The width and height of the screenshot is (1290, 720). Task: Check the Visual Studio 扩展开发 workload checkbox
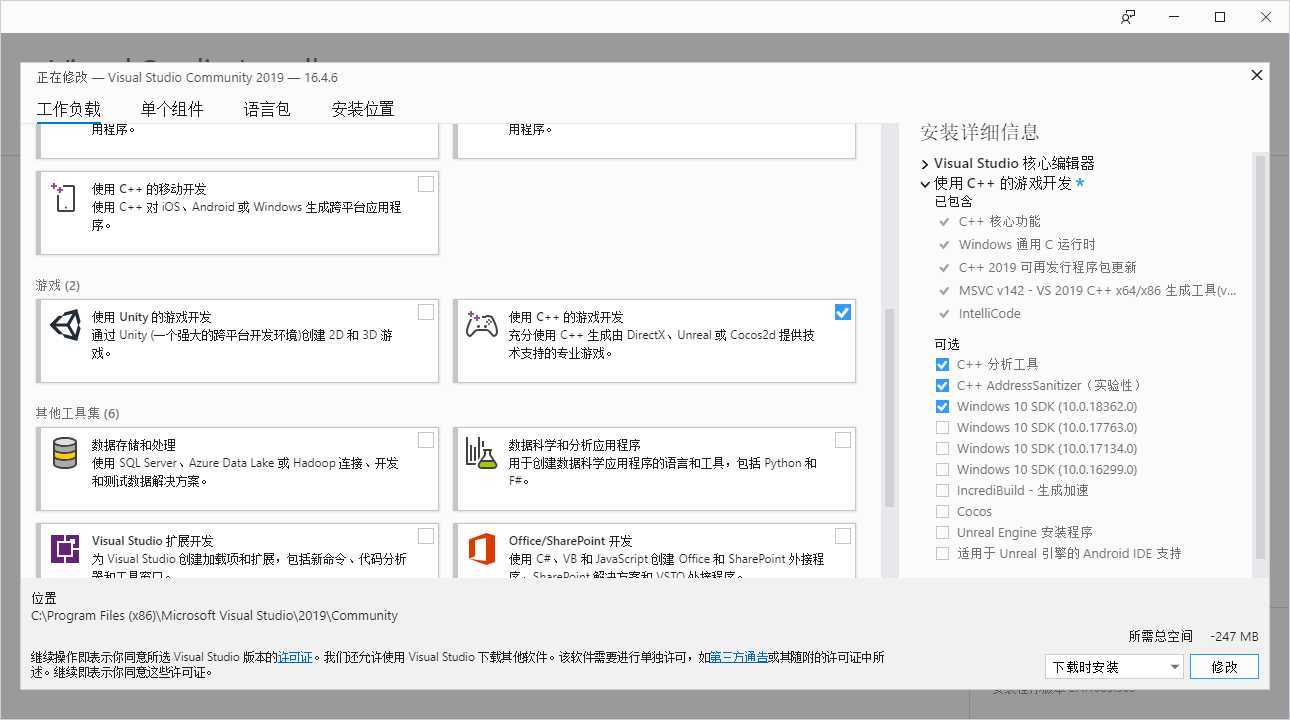[x=426, y=536]
